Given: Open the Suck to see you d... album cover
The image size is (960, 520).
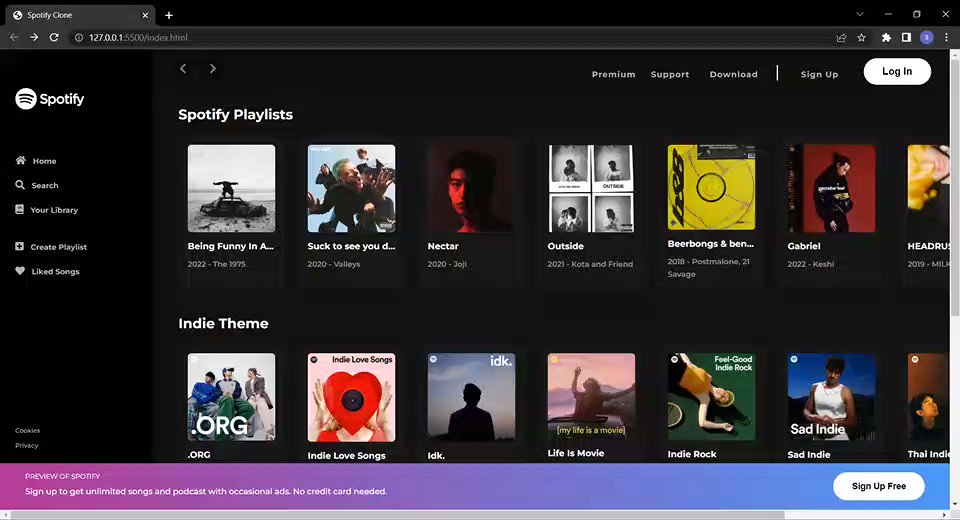Looking at the screenshot, I should [x=351, y=189].
